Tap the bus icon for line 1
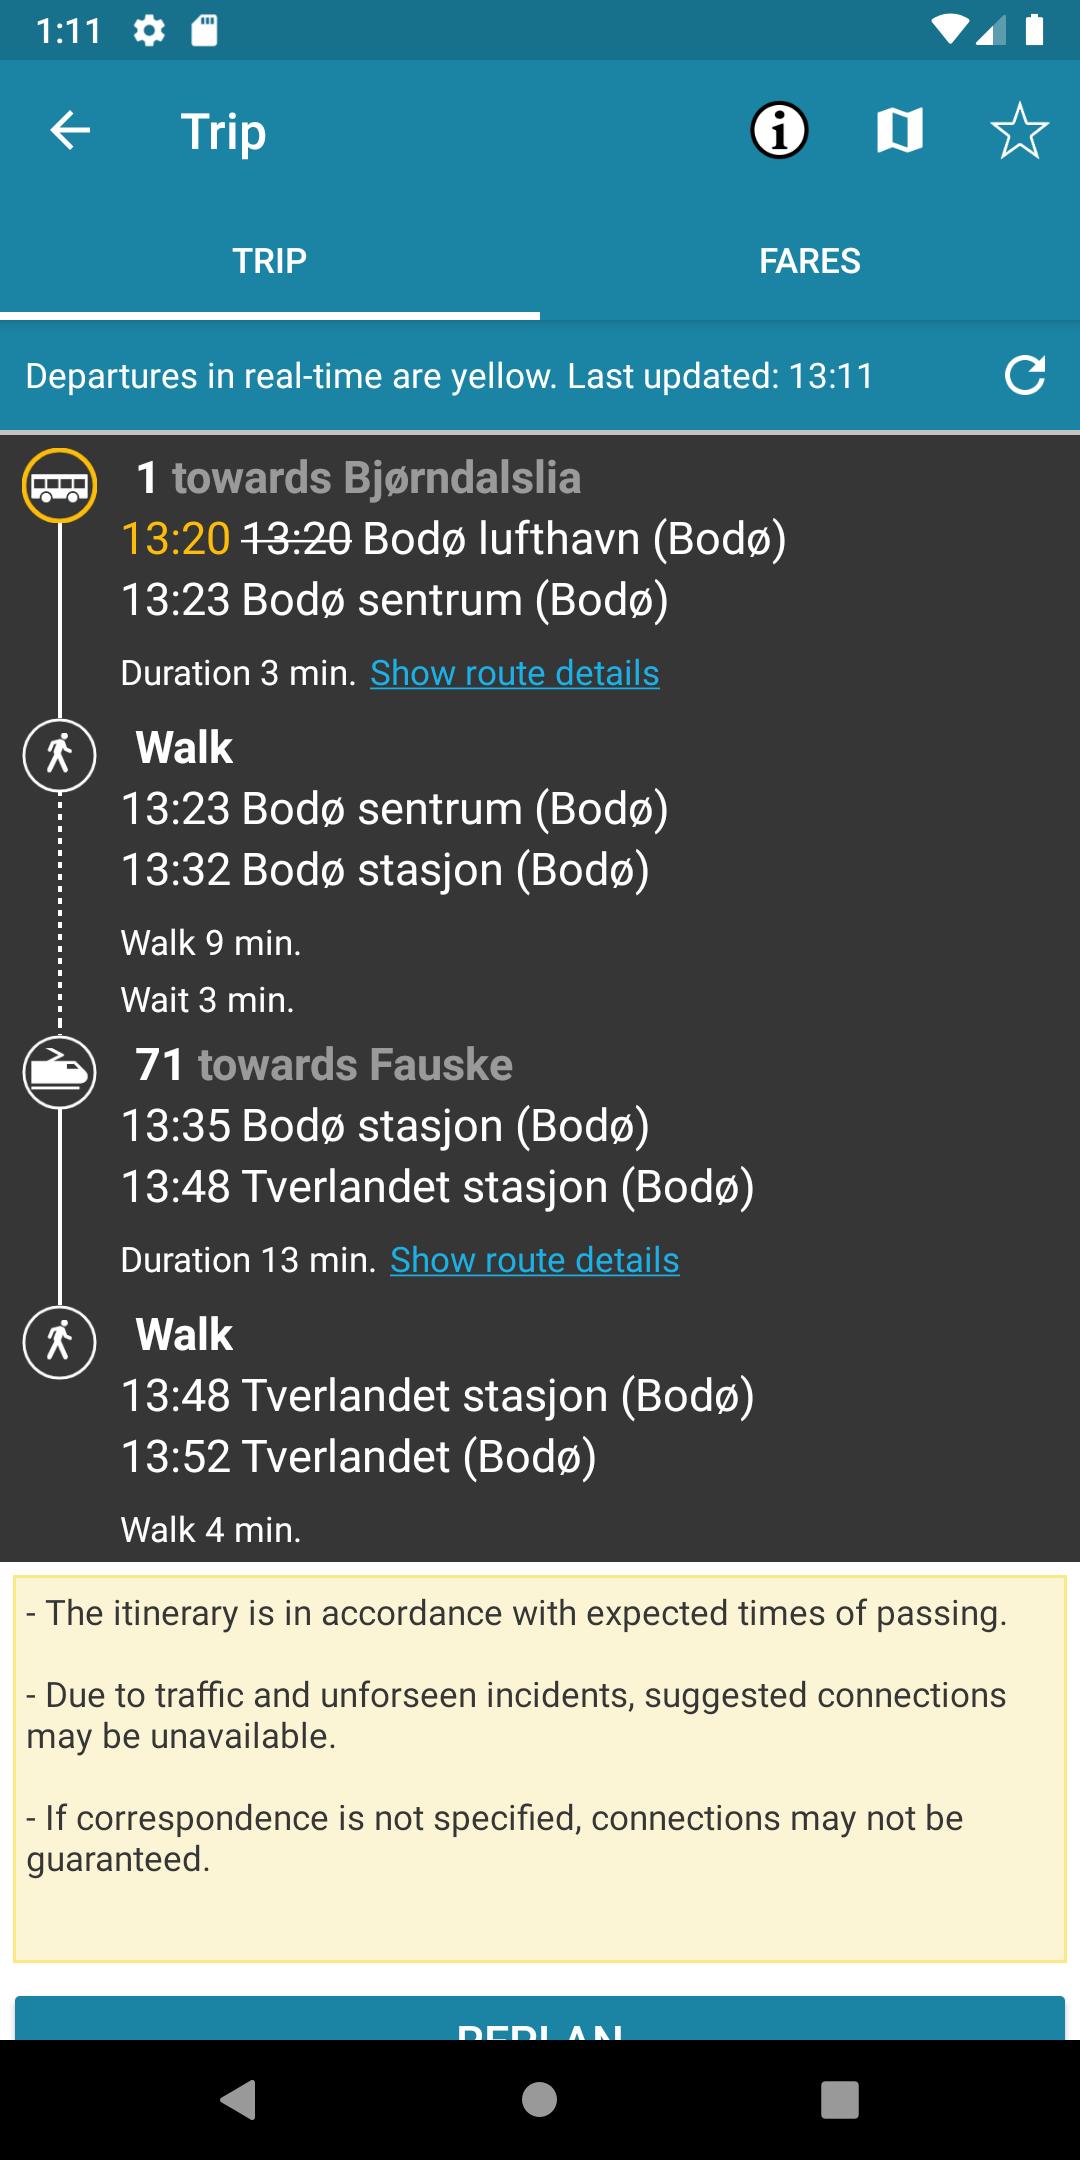This screenshot has width=1080, height=2160. pyautogui.click(x=60, y=486)
